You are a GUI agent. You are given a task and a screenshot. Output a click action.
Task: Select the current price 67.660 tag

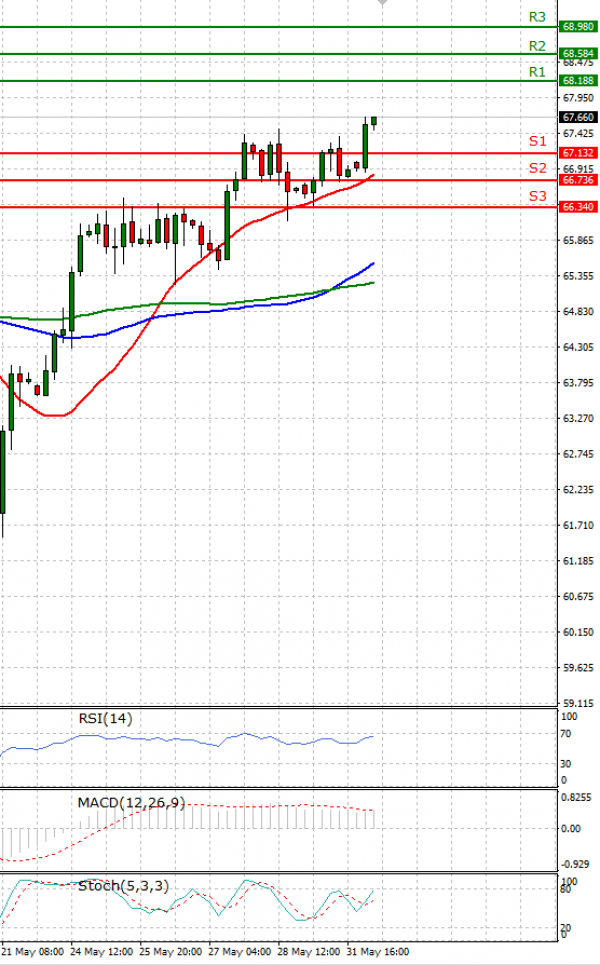(578, 117)
